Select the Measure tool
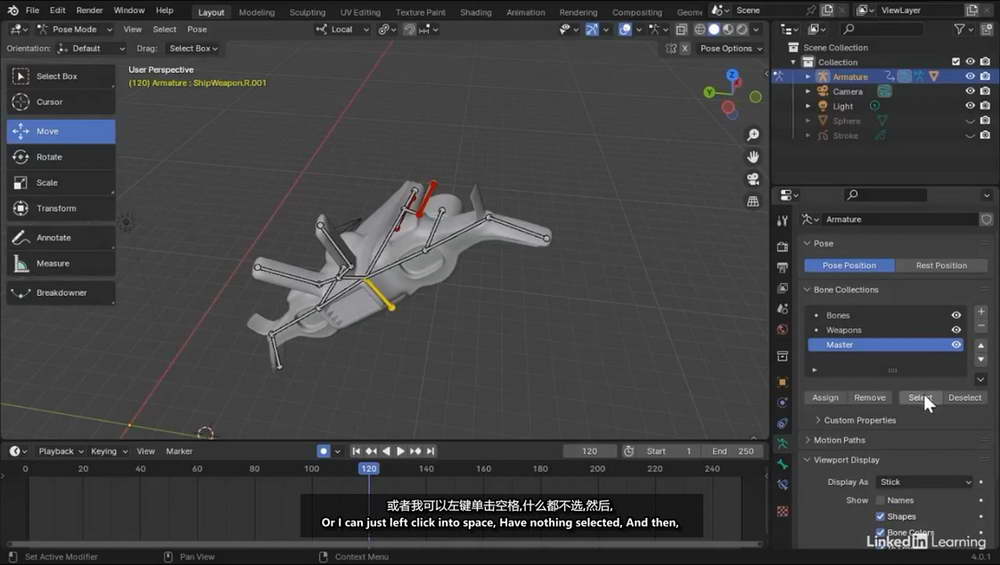This screenshot has width=1000, height=565. coord(61,263)
